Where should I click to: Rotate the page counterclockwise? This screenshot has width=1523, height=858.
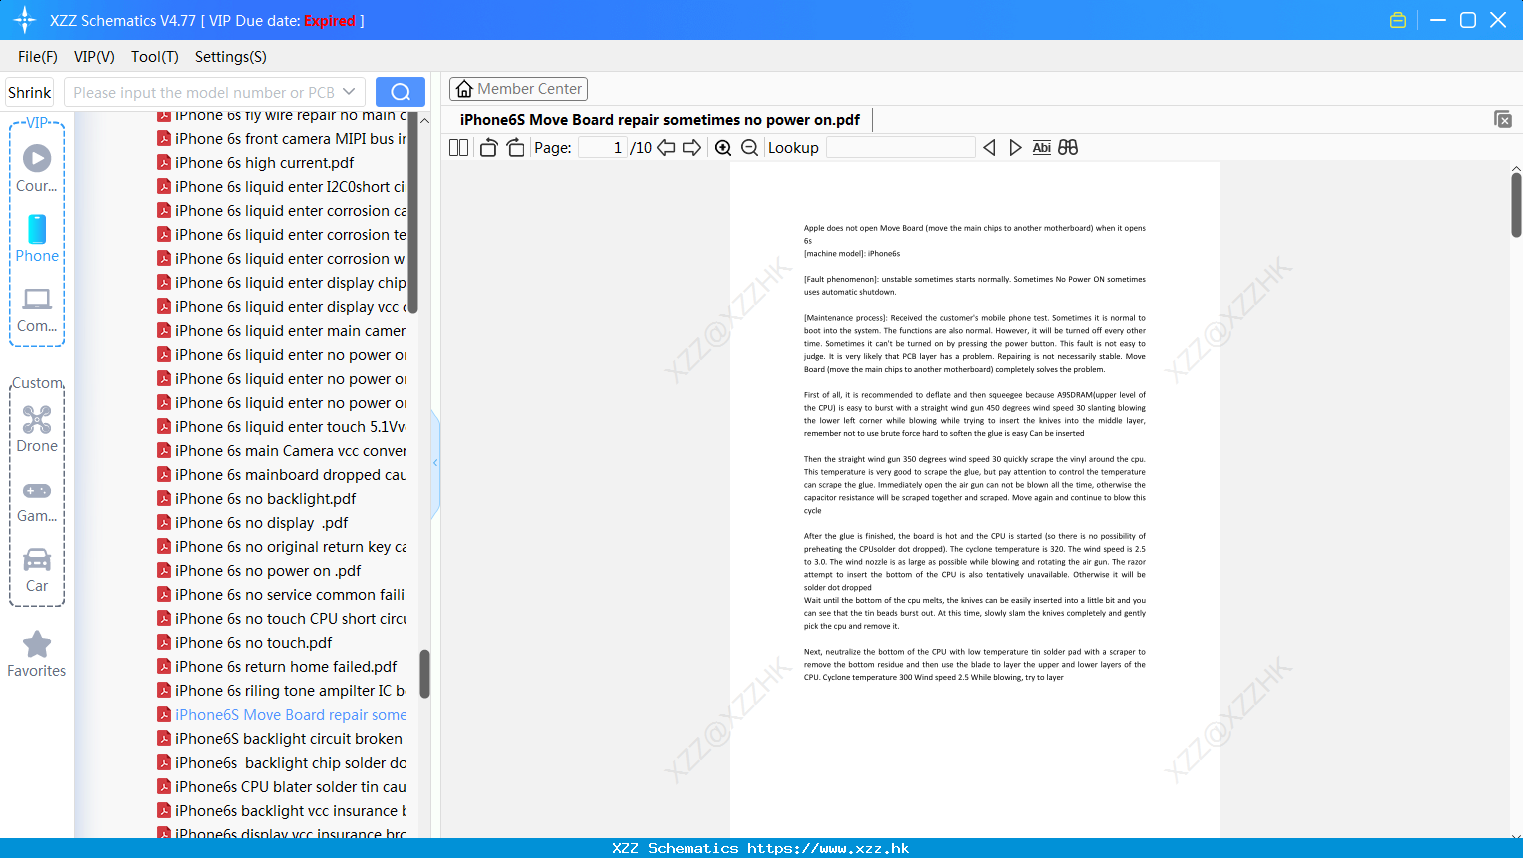pyautogui.click(x=489, y=148)
